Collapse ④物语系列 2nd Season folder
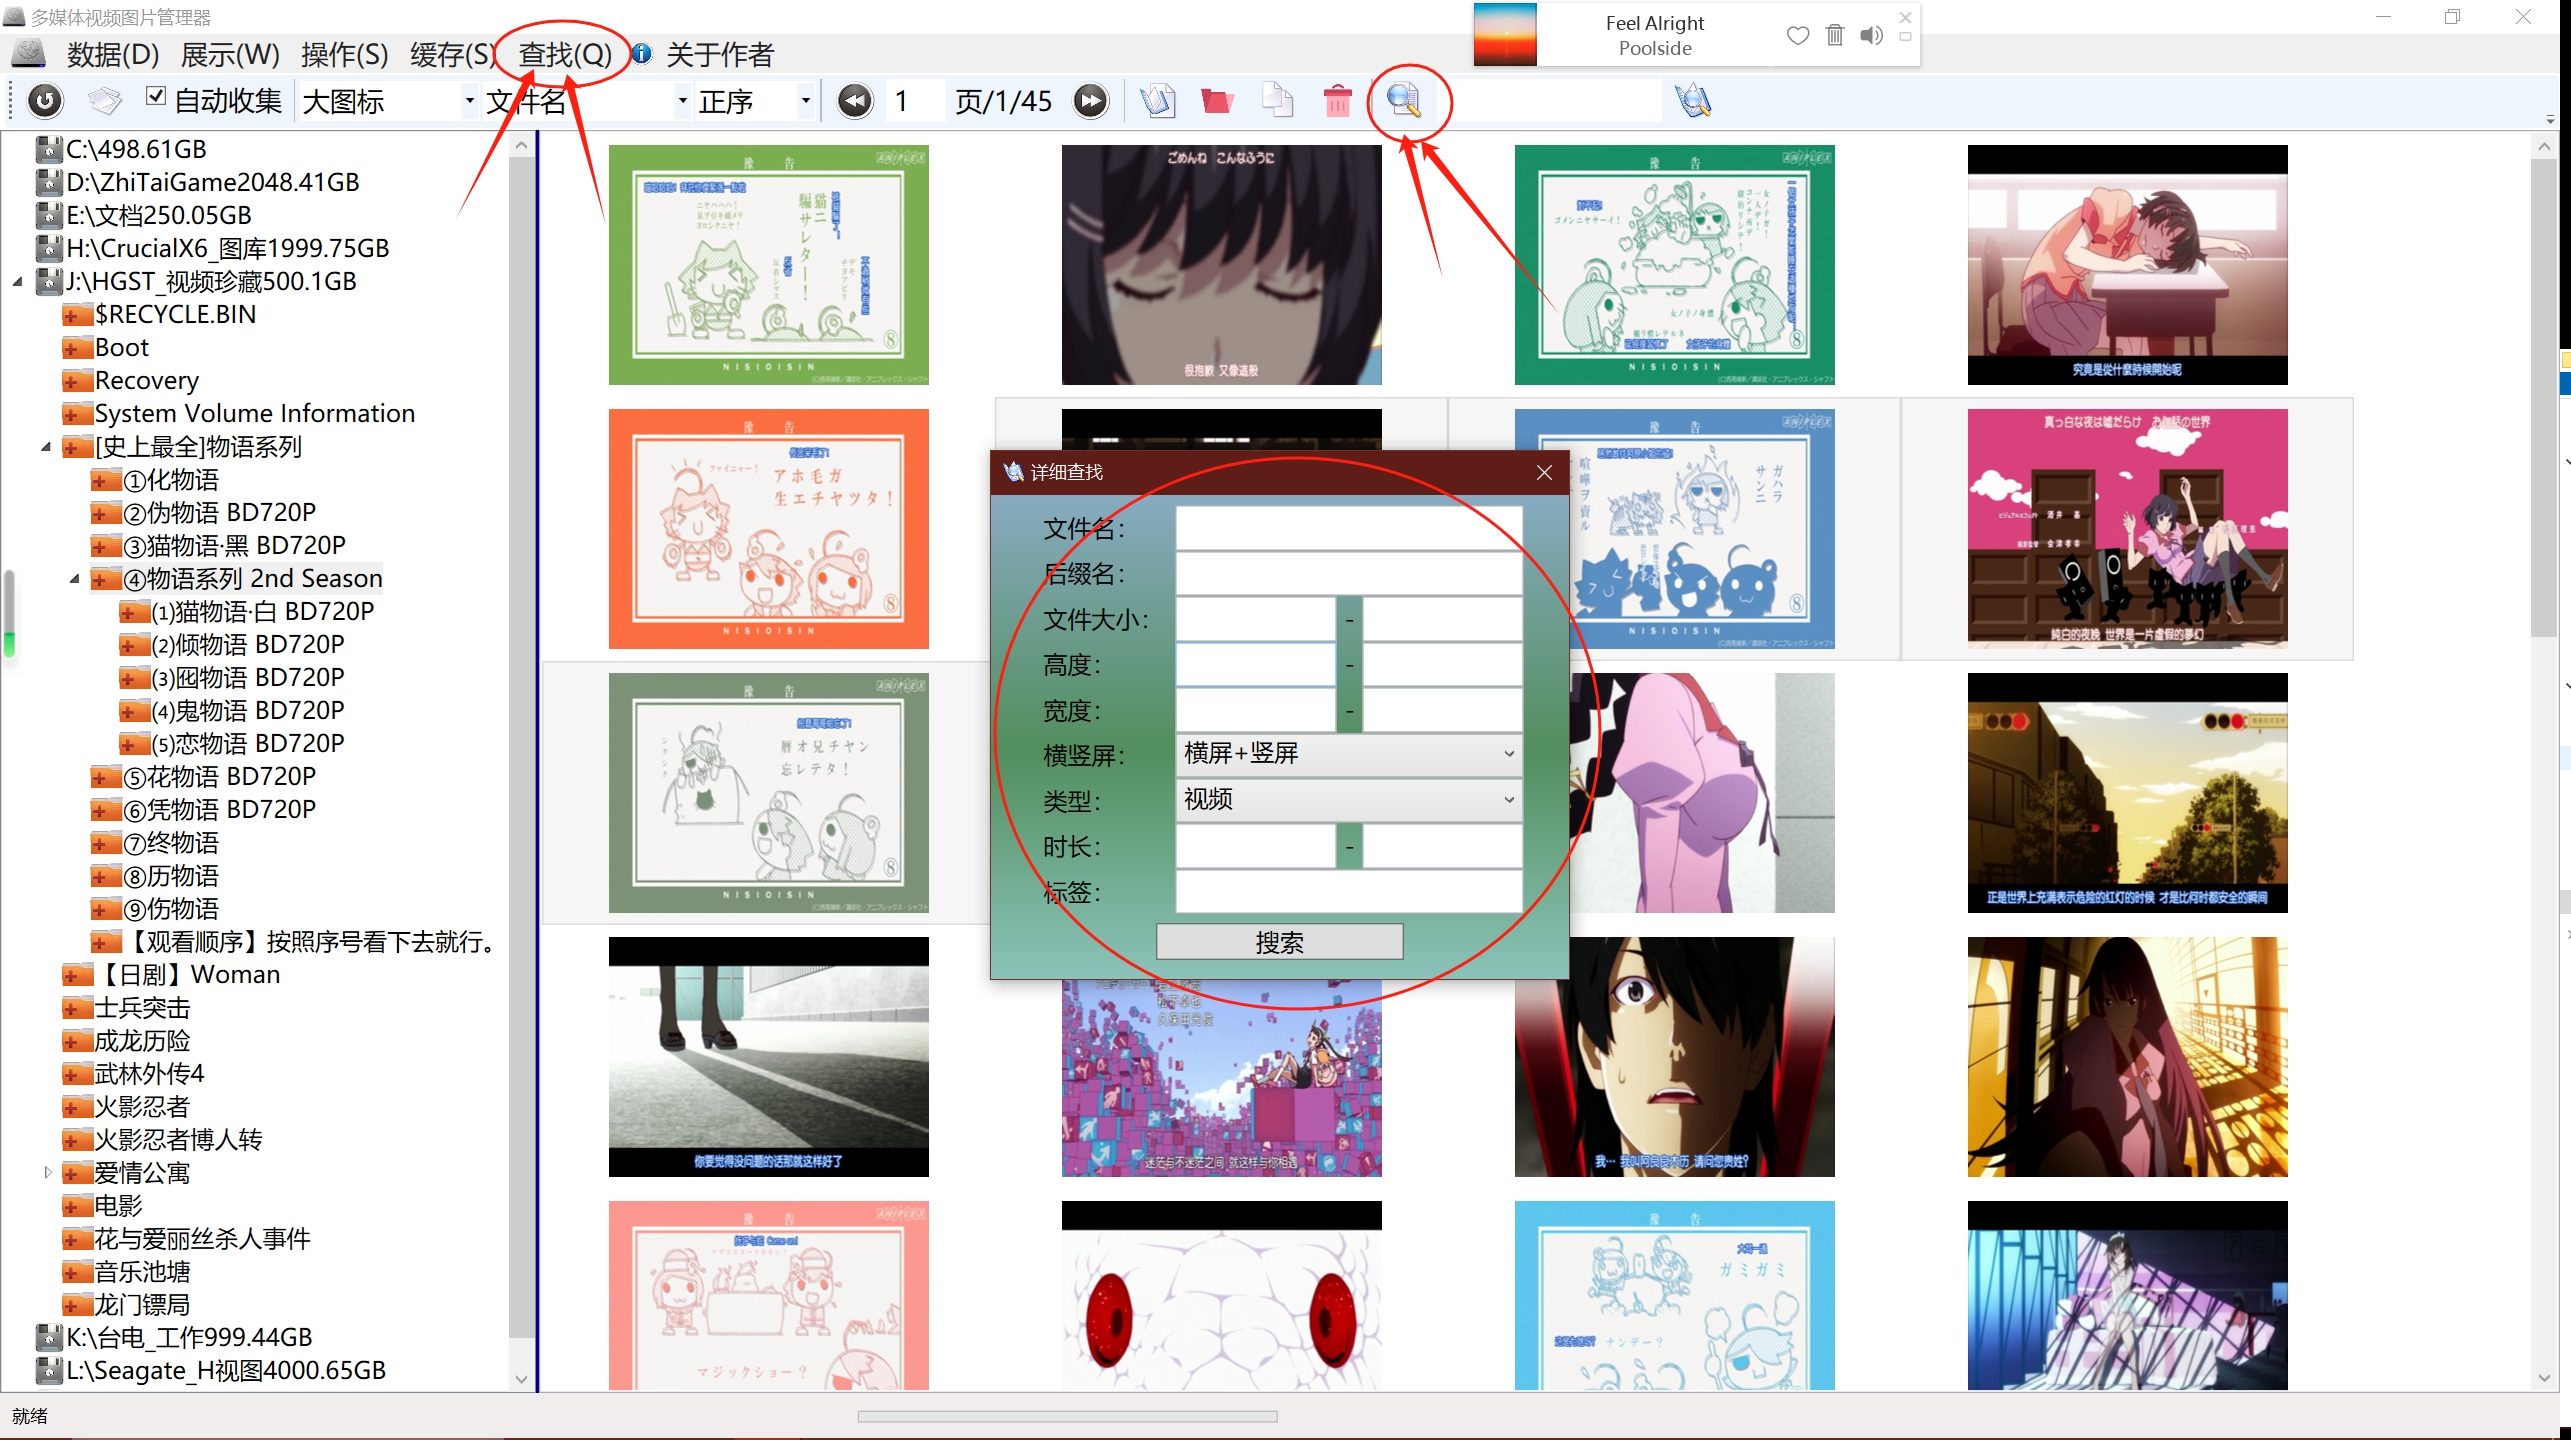 pos(74,579)
